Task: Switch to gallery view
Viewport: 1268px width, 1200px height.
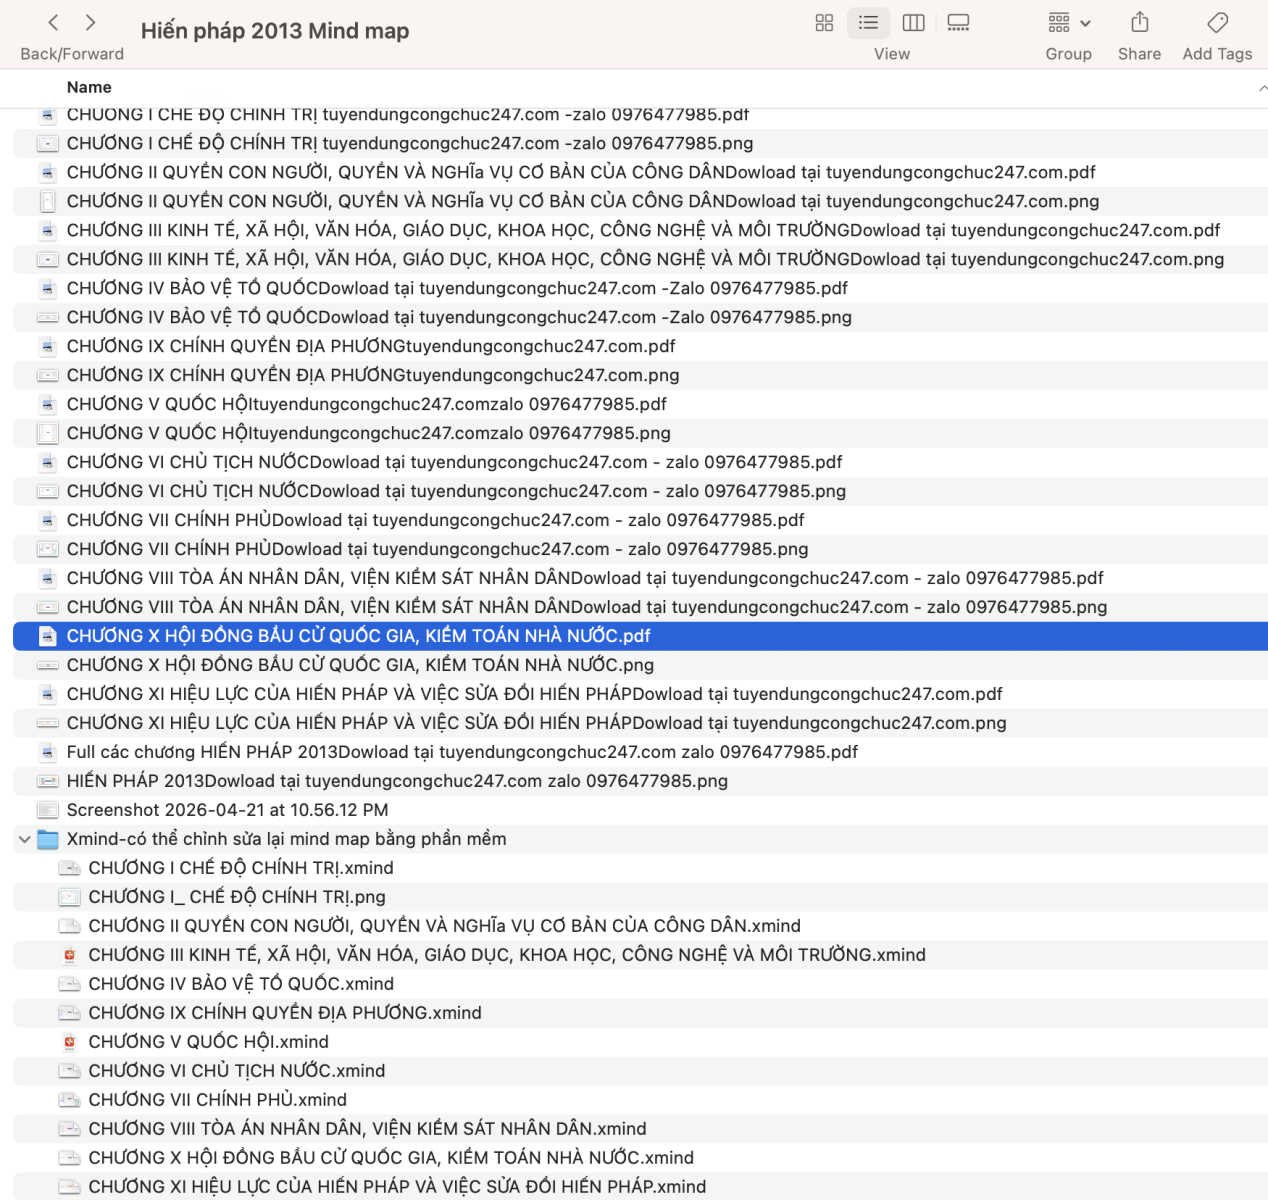Action: pyautogui.click(x=958, y=23)
